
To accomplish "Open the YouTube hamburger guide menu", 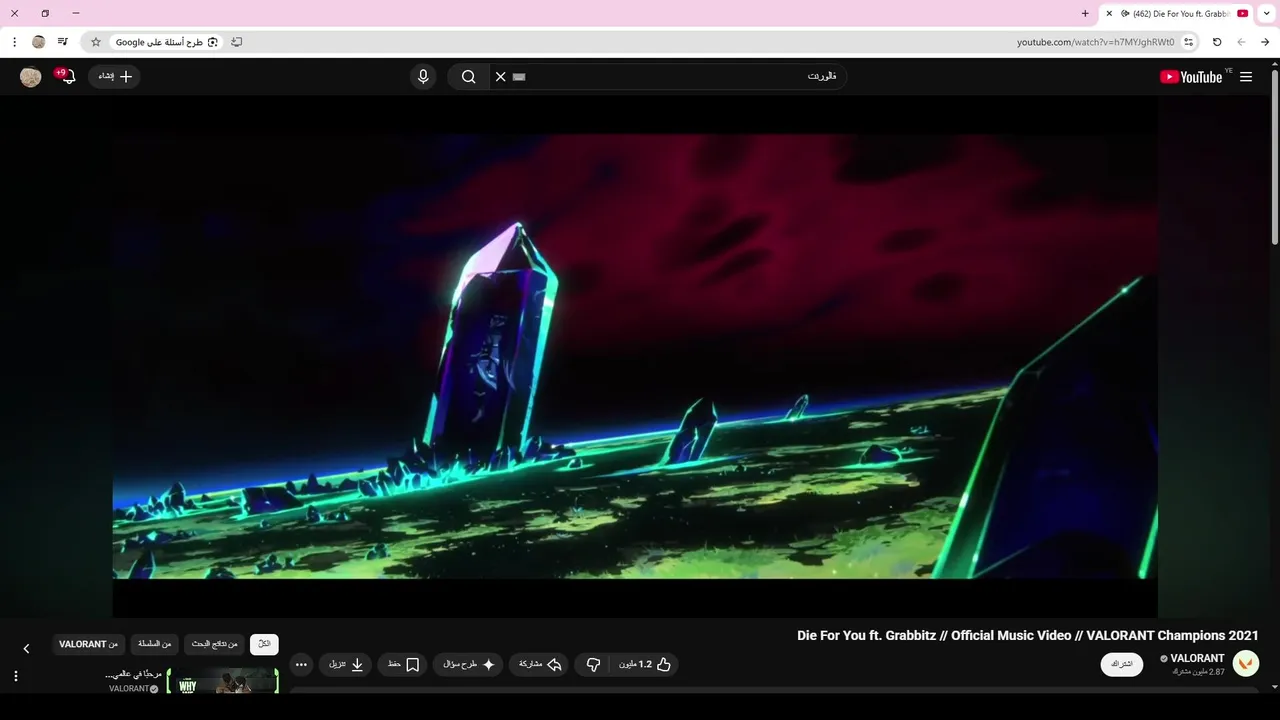I will click(1246, 77).
